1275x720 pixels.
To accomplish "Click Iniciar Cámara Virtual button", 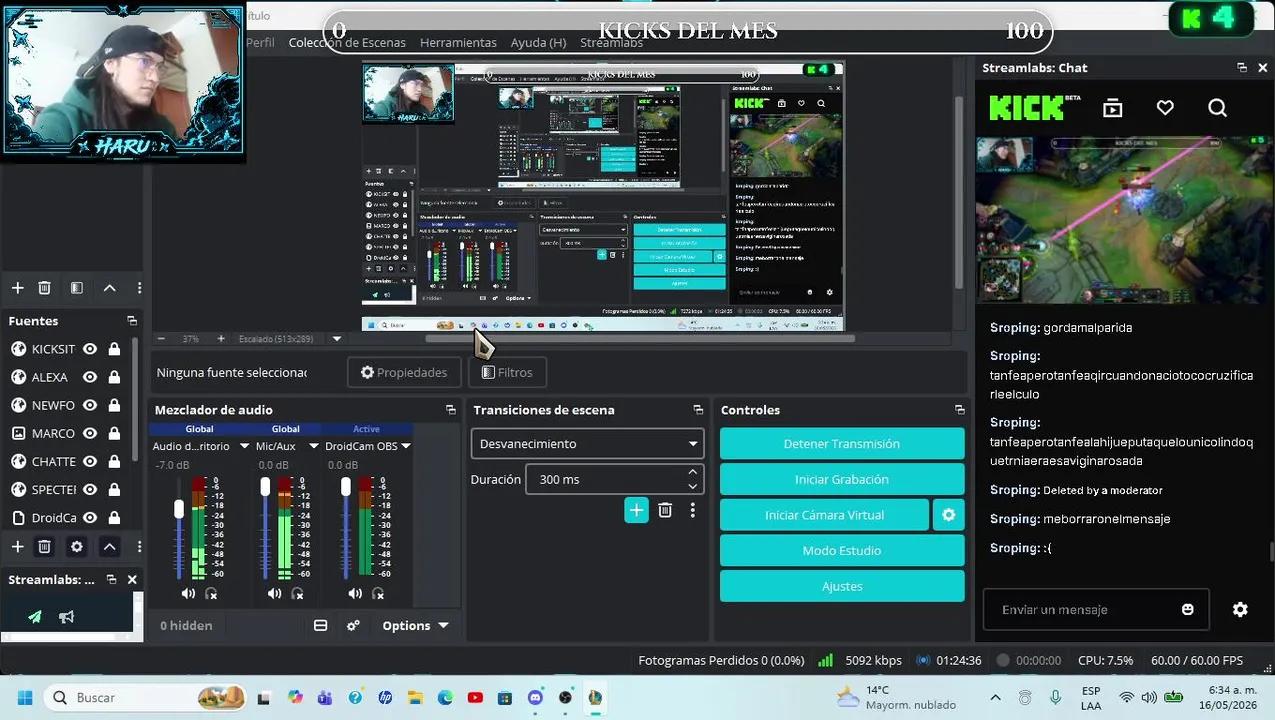I will (x=824, y=515).
